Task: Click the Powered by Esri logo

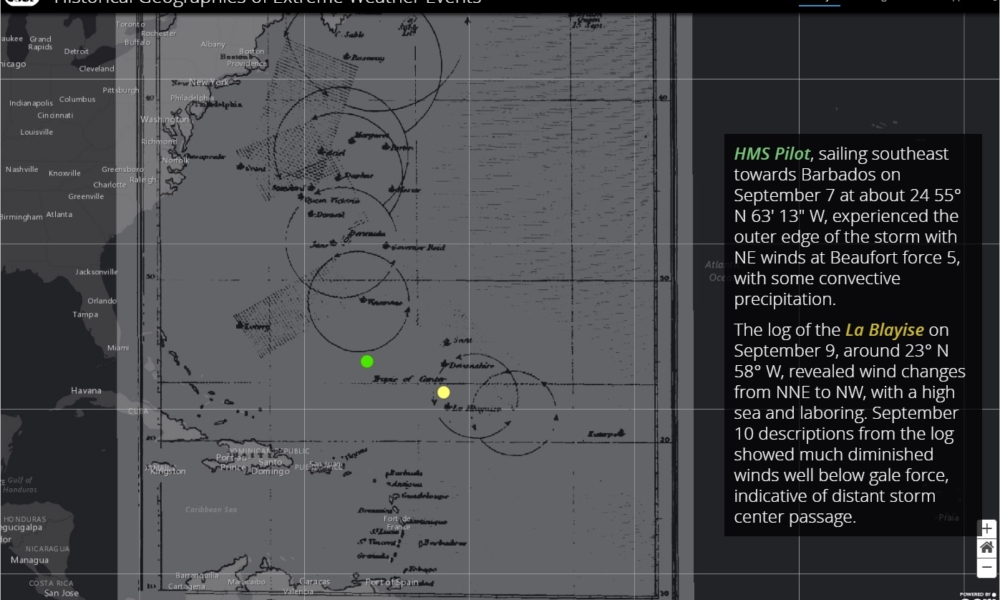Action: [978, 595]
